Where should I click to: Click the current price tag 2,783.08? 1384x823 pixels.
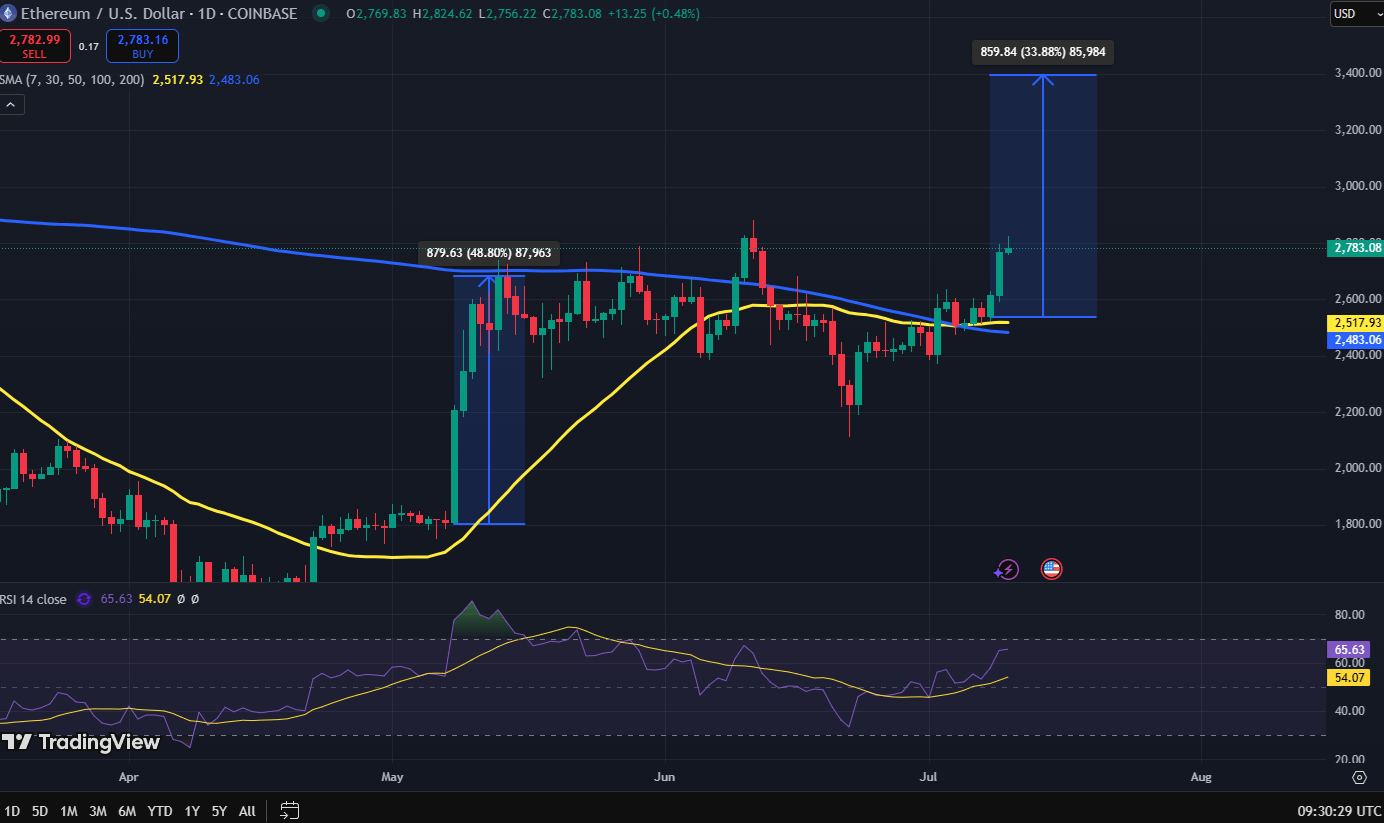pyautogui.click(x=1355, y=247)
